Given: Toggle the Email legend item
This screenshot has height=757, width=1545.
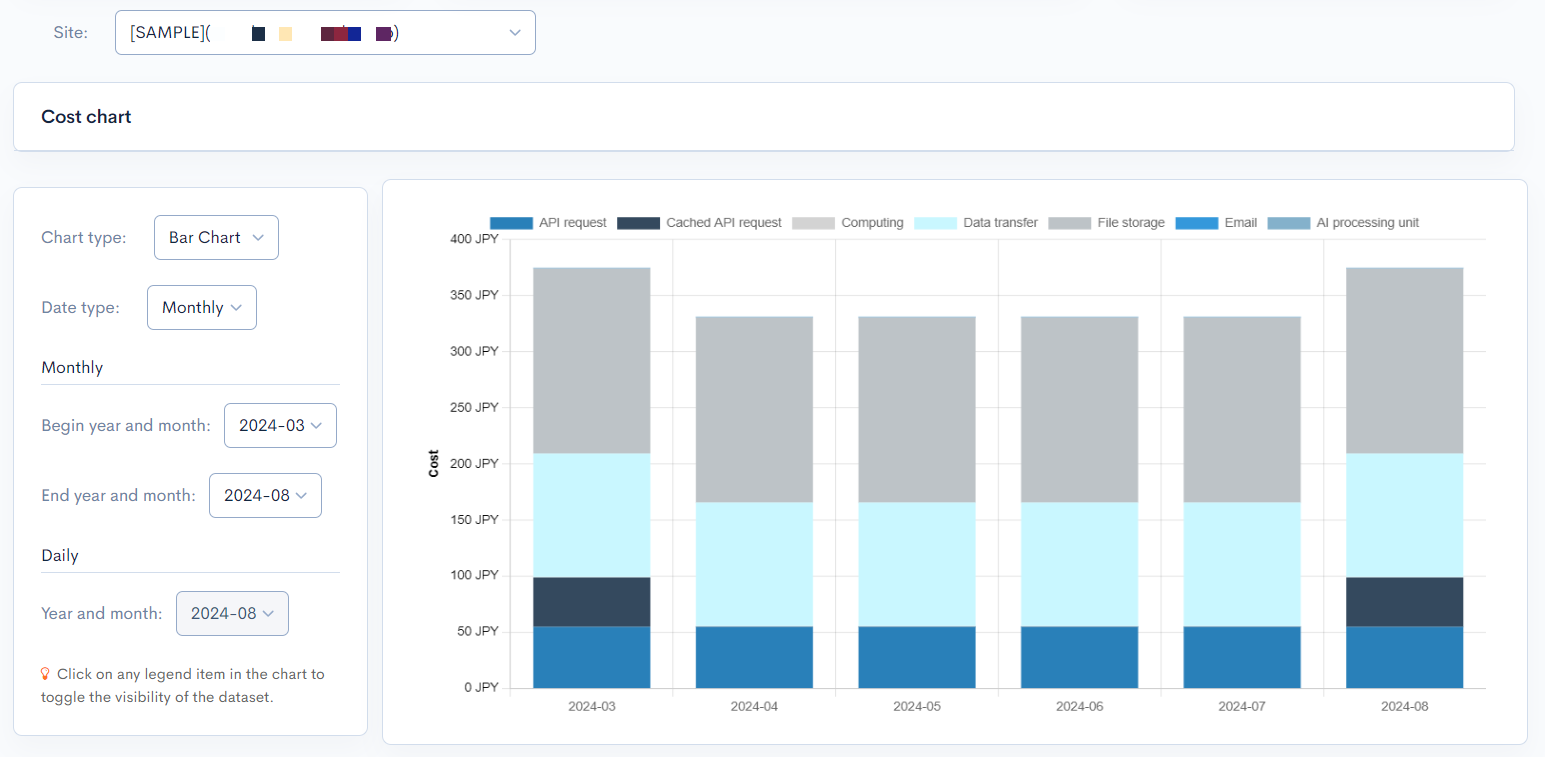Looking at the screenshot, I should tap(1216, 223).
